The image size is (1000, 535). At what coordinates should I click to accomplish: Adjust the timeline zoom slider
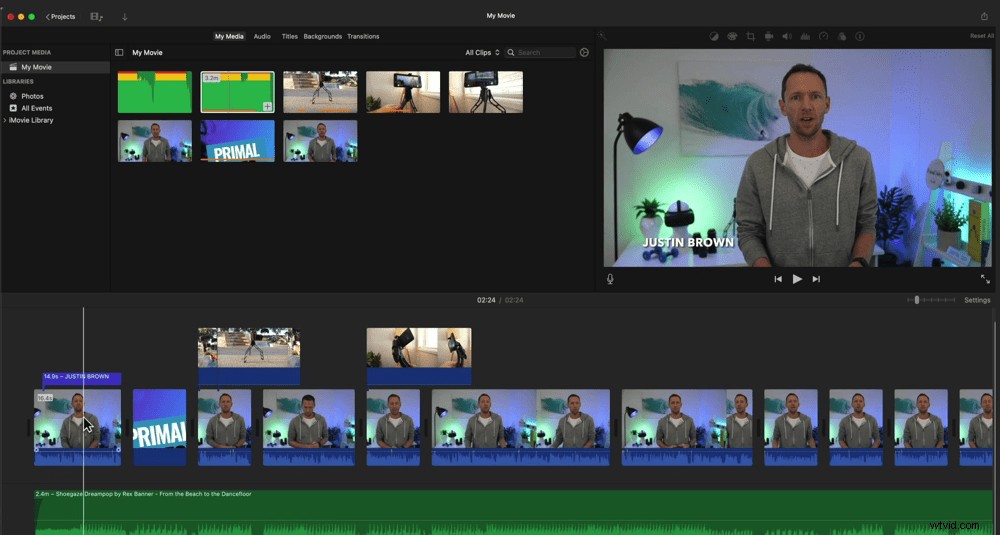pos(917,300)
